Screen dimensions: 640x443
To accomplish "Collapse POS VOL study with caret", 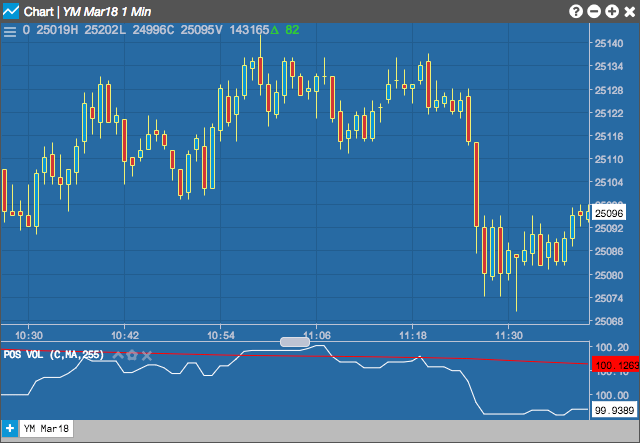I will click(118, 355).
